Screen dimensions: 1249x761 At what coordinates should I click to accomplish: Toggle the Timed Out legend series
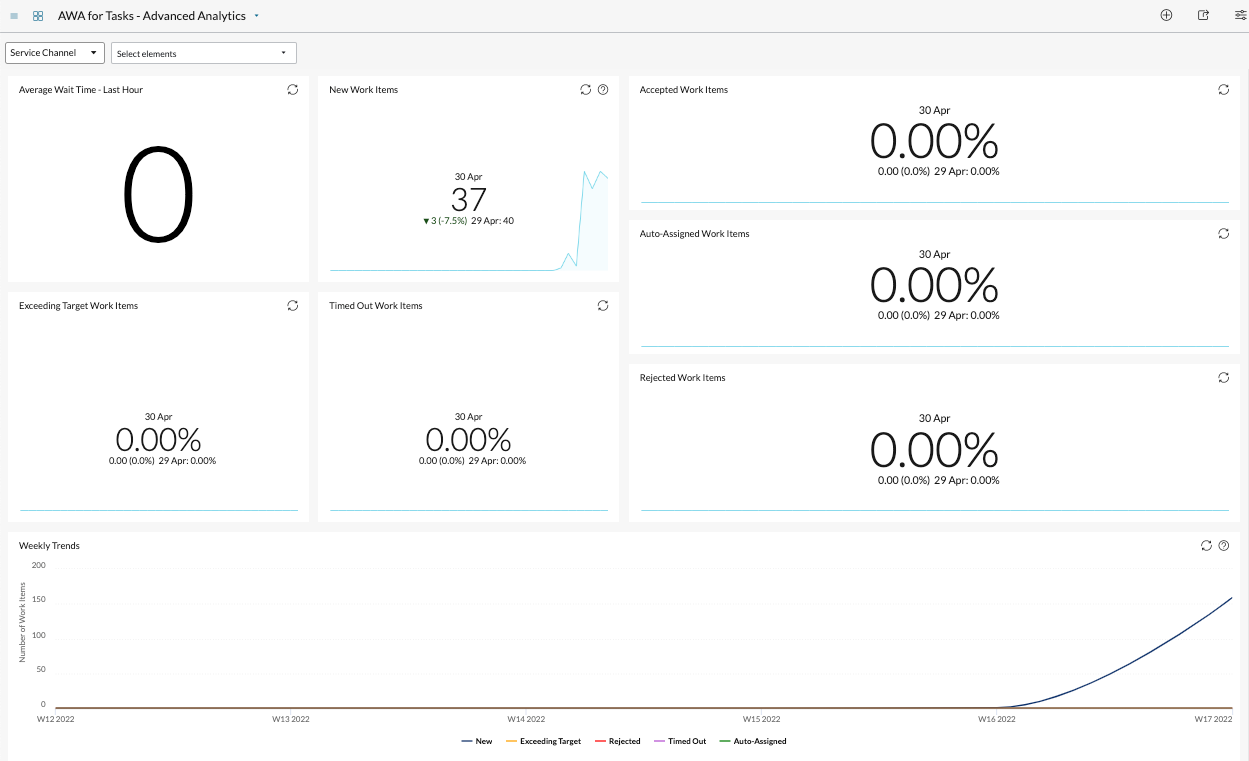pos(680,741)
